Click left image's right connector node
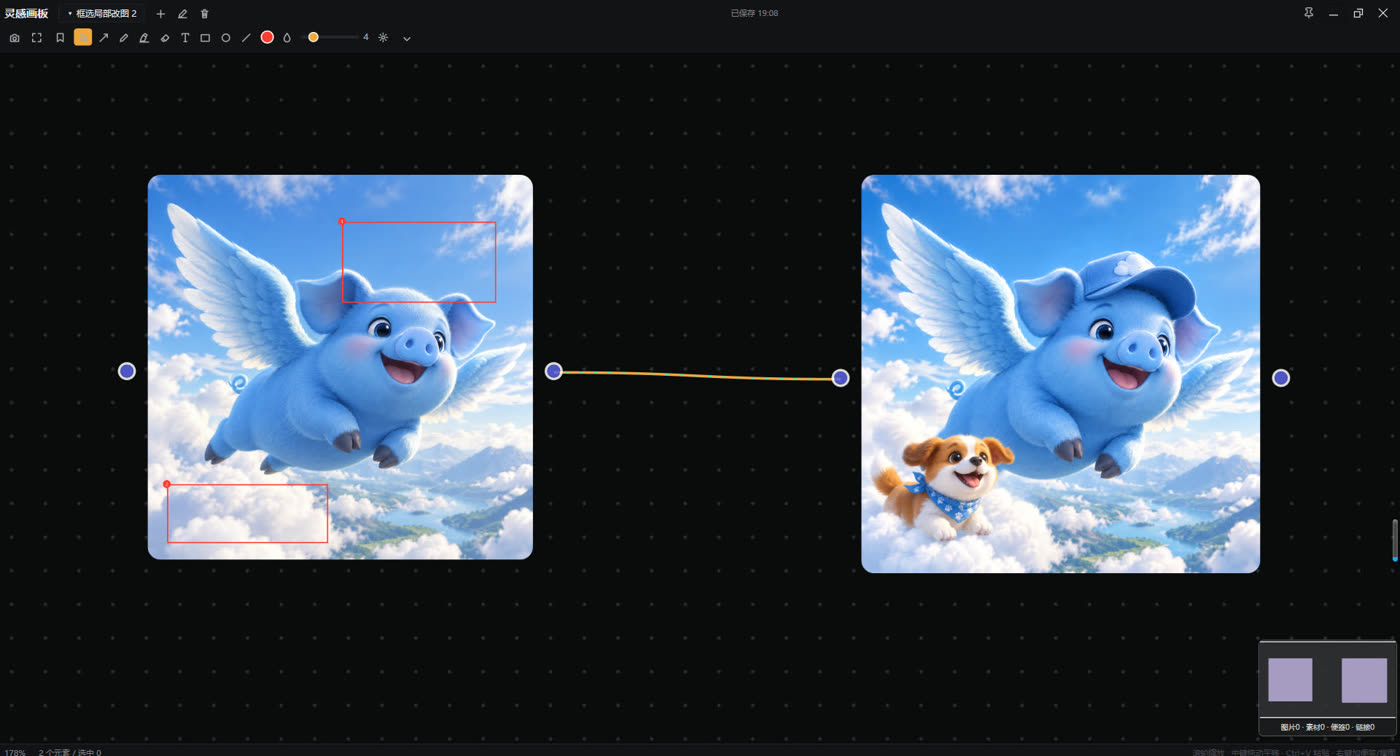The height and width of the screenshot is (756, 1400). coord(554,371)
